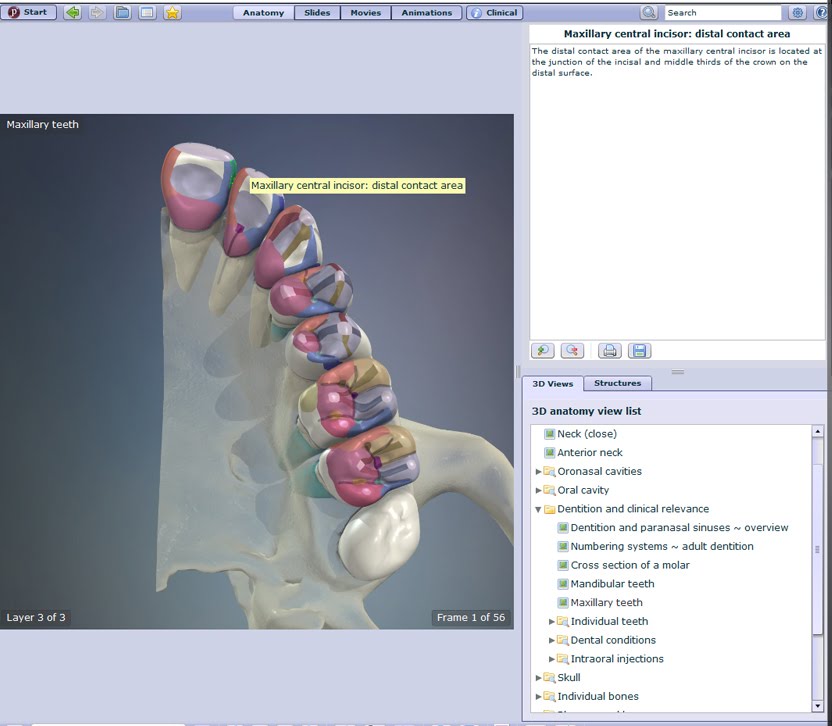This screenshot has width=832, height=726.
Task: Select Mandibular teeth in the view list
Action: (x=612, y=583)
